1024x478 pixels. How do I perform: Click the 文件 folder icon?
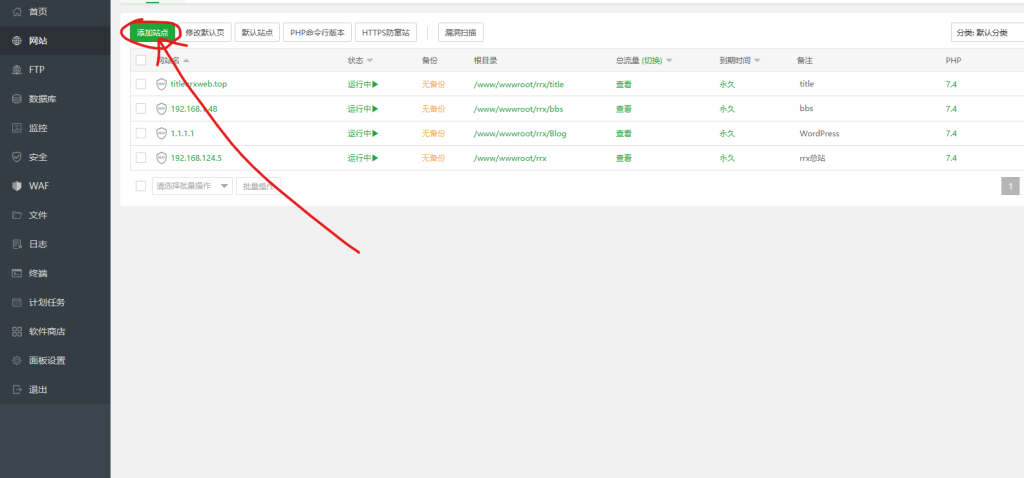click(17, 215)
